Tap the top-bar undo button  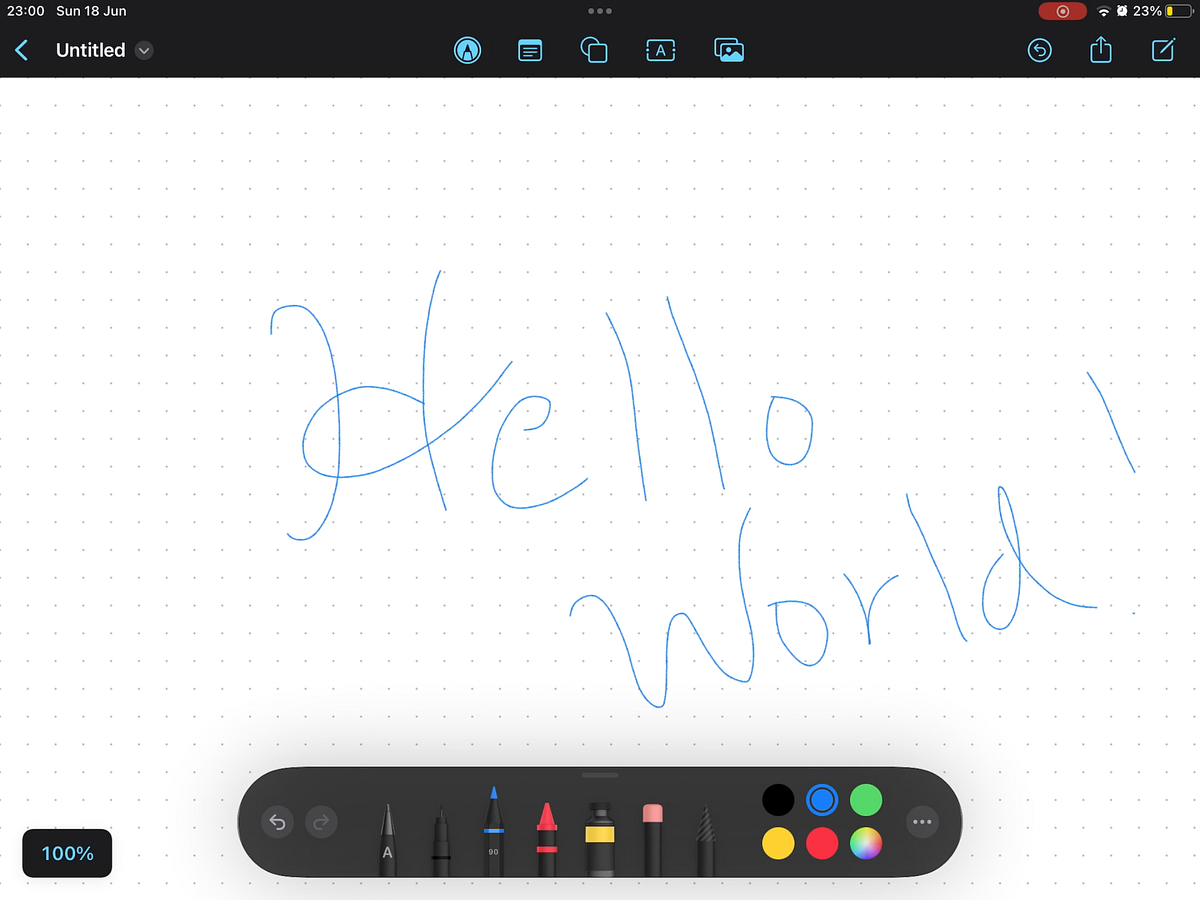[1040, 50]
